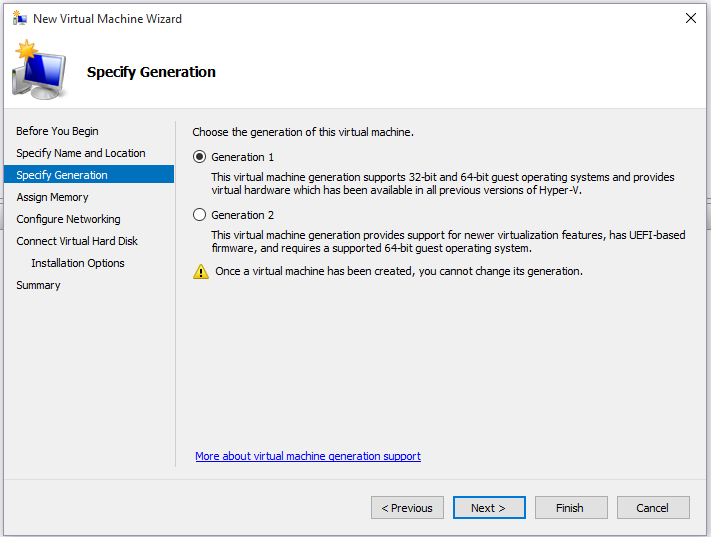Viewport: 711px width, 537px height.
Task: Go to Before You Begin step
Action: pos(57,131)
